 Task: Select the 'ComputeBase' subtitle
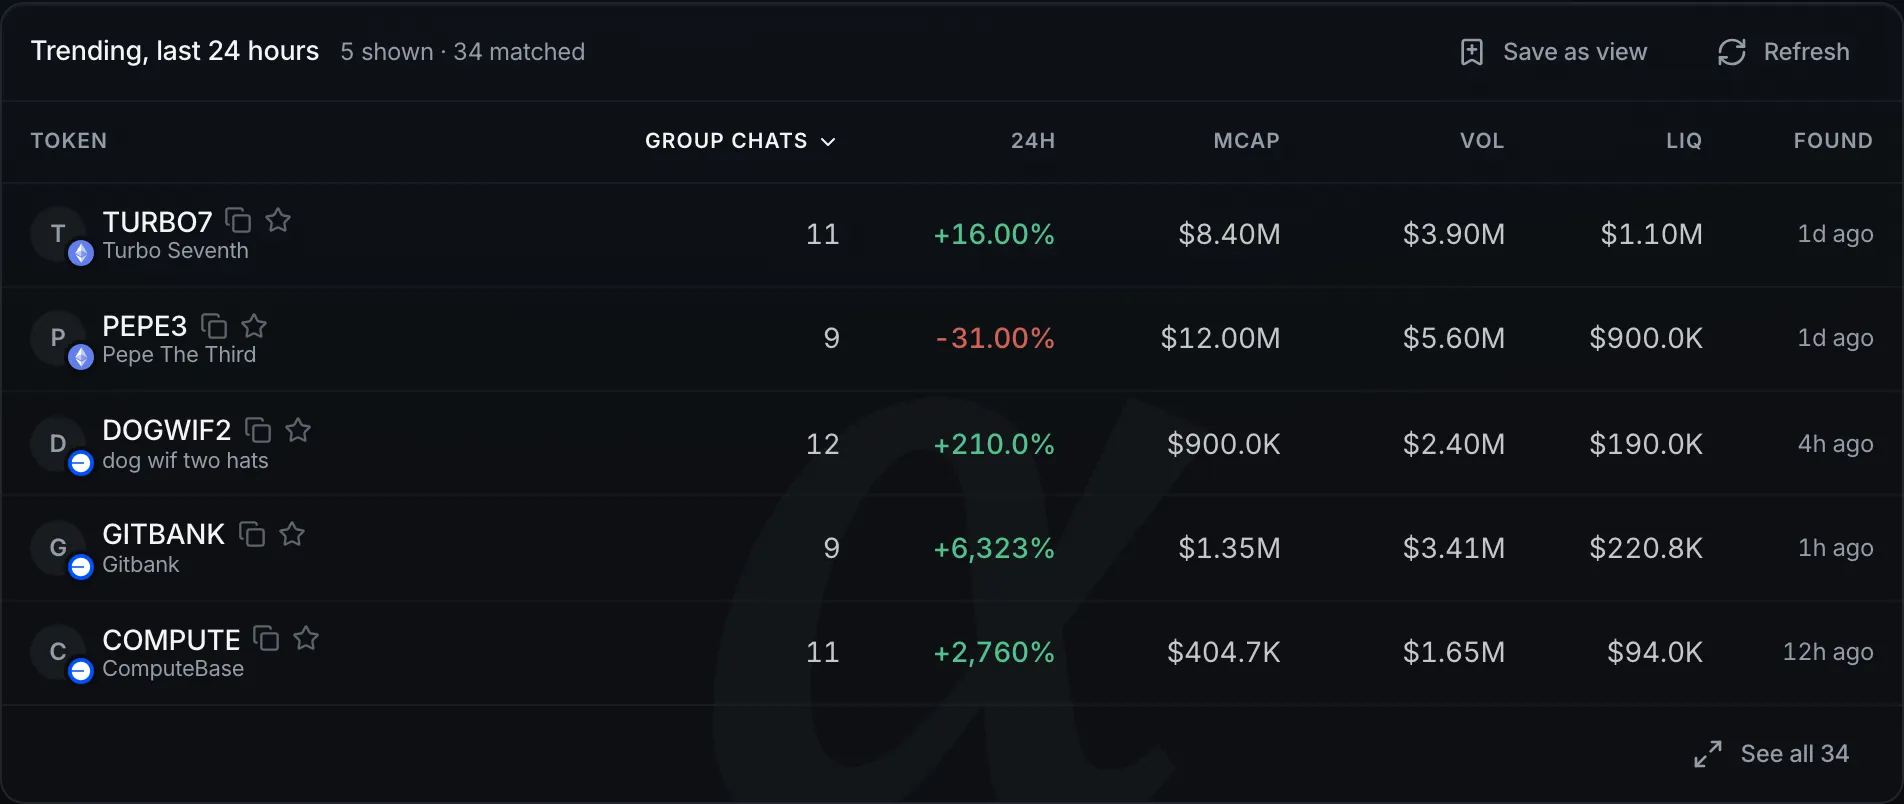(173, 668)
